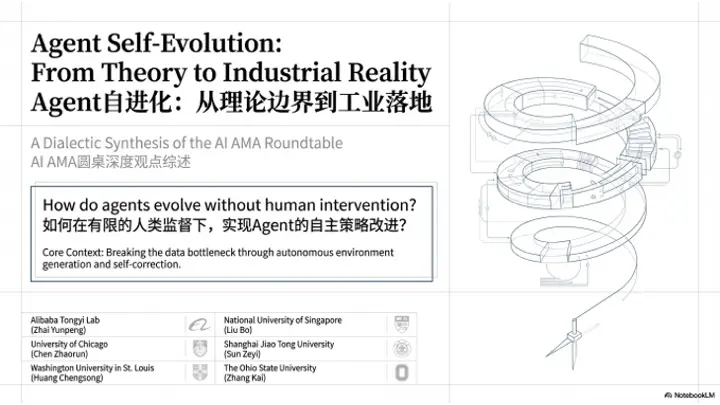Image resolution: width=720 pixels, height=405 pixels.
Task: Click the University of Chicago crest
Action: [199, 349]
